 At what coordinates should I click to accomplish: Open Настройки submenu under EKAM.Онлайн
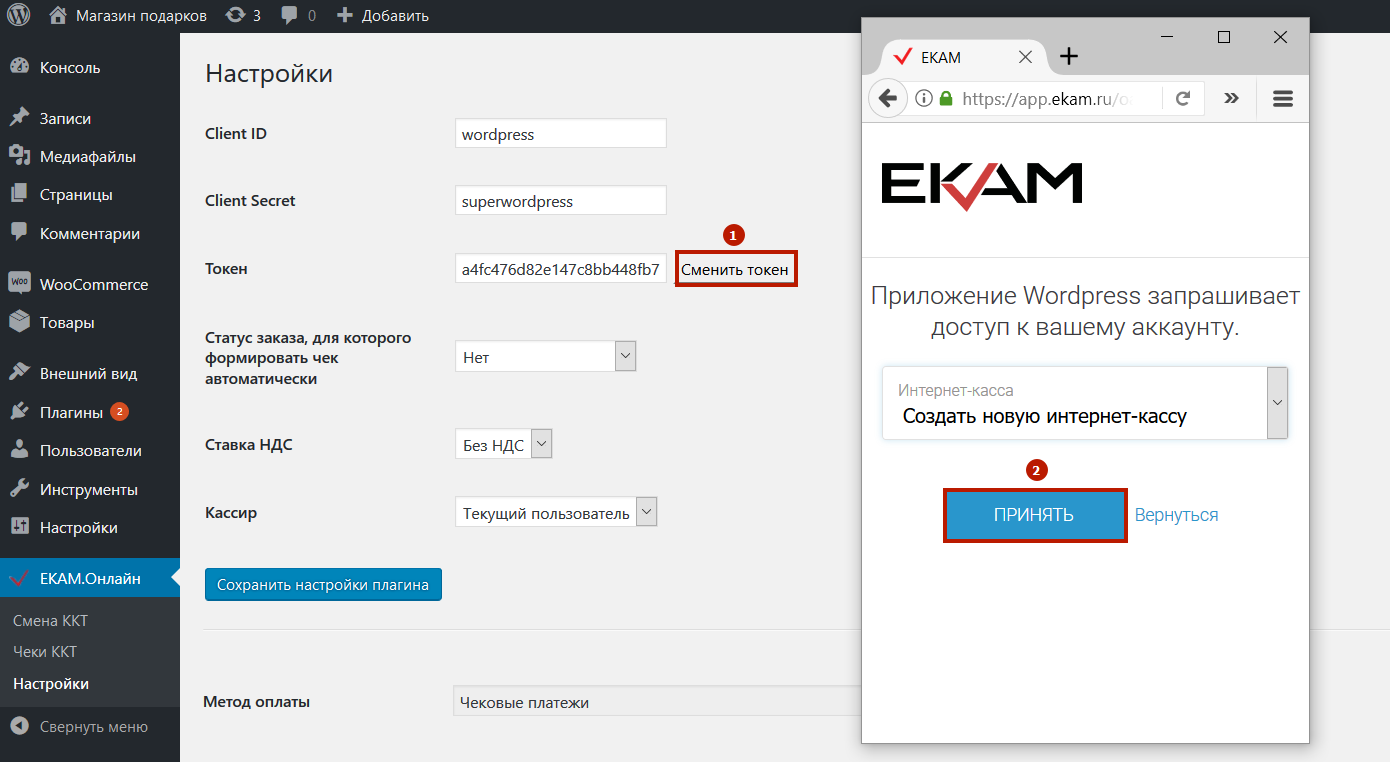pyautogui.click(x=51, y=684)
